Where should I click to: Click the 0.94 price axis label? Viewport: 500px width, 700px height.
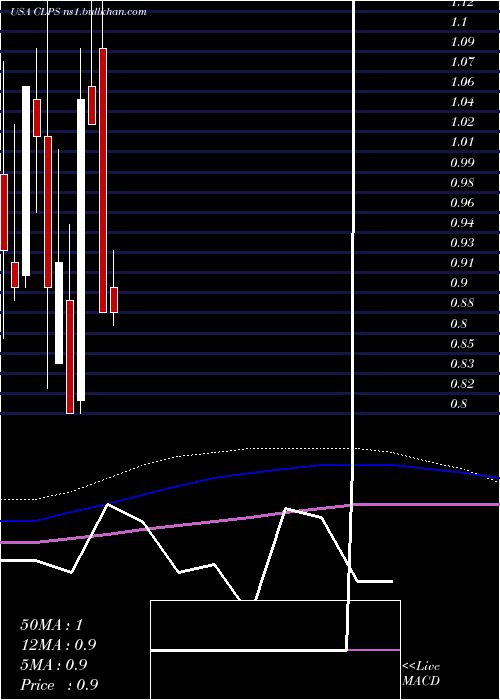tap(462, 223)
